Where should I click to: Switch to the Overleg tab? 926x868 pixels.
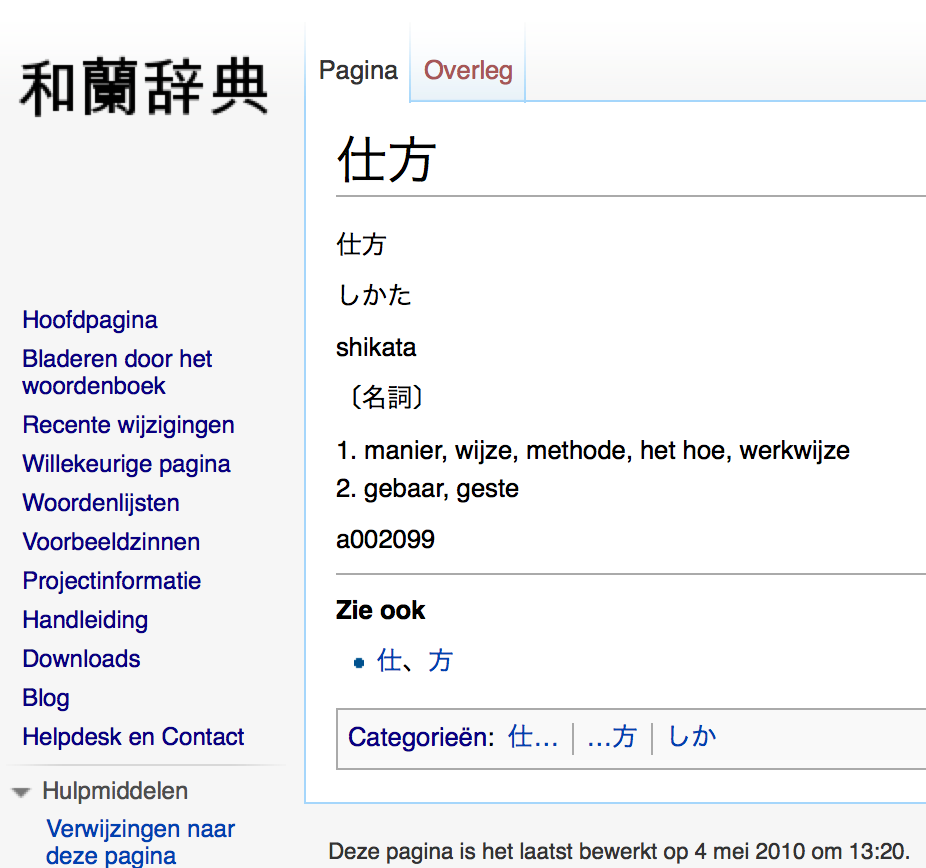[x=468, y=71]
